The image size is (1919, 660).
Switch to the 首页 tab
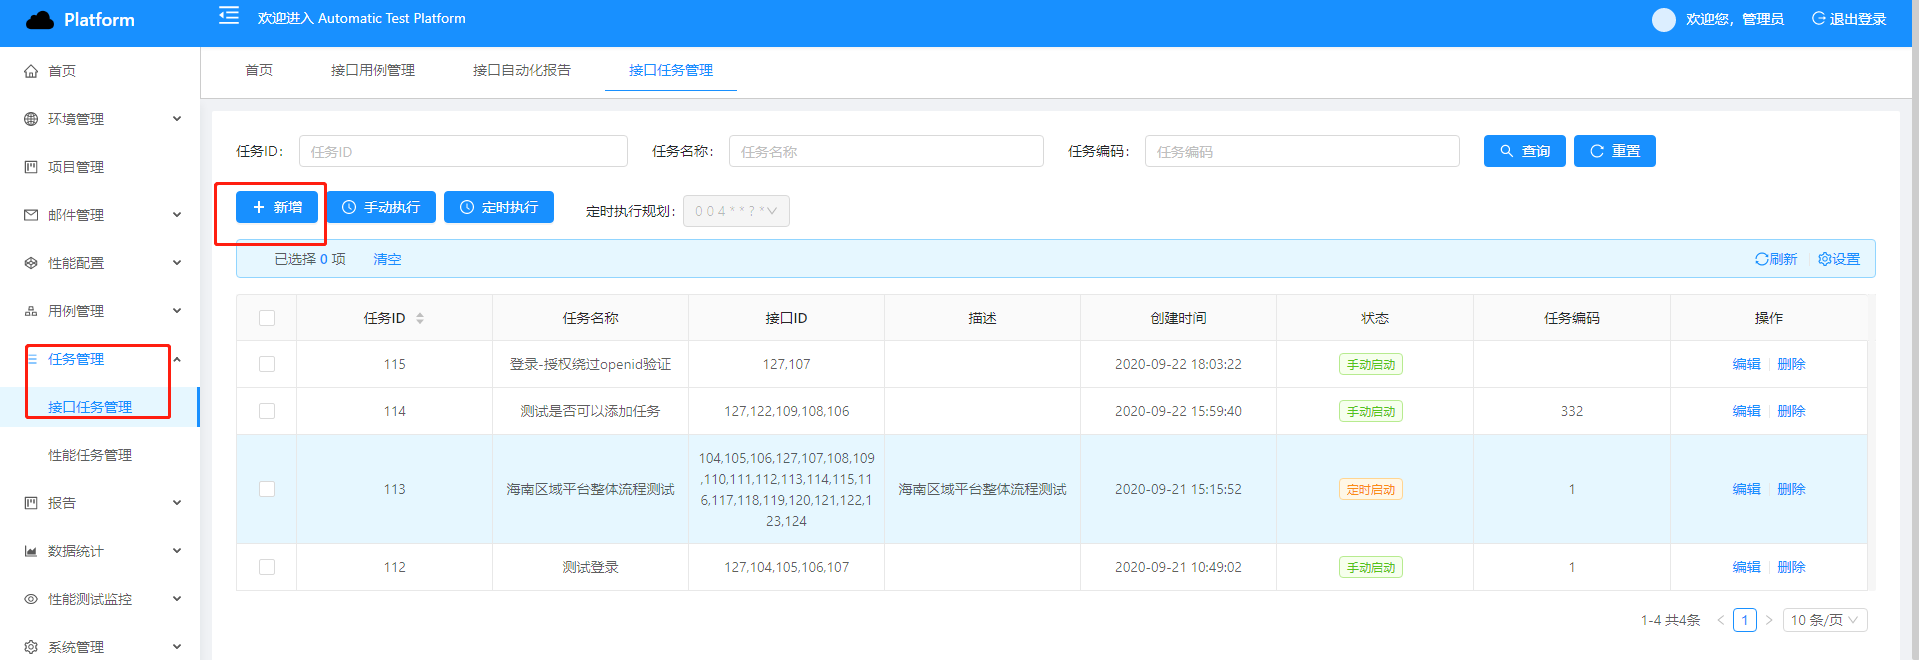click(259, 70)
